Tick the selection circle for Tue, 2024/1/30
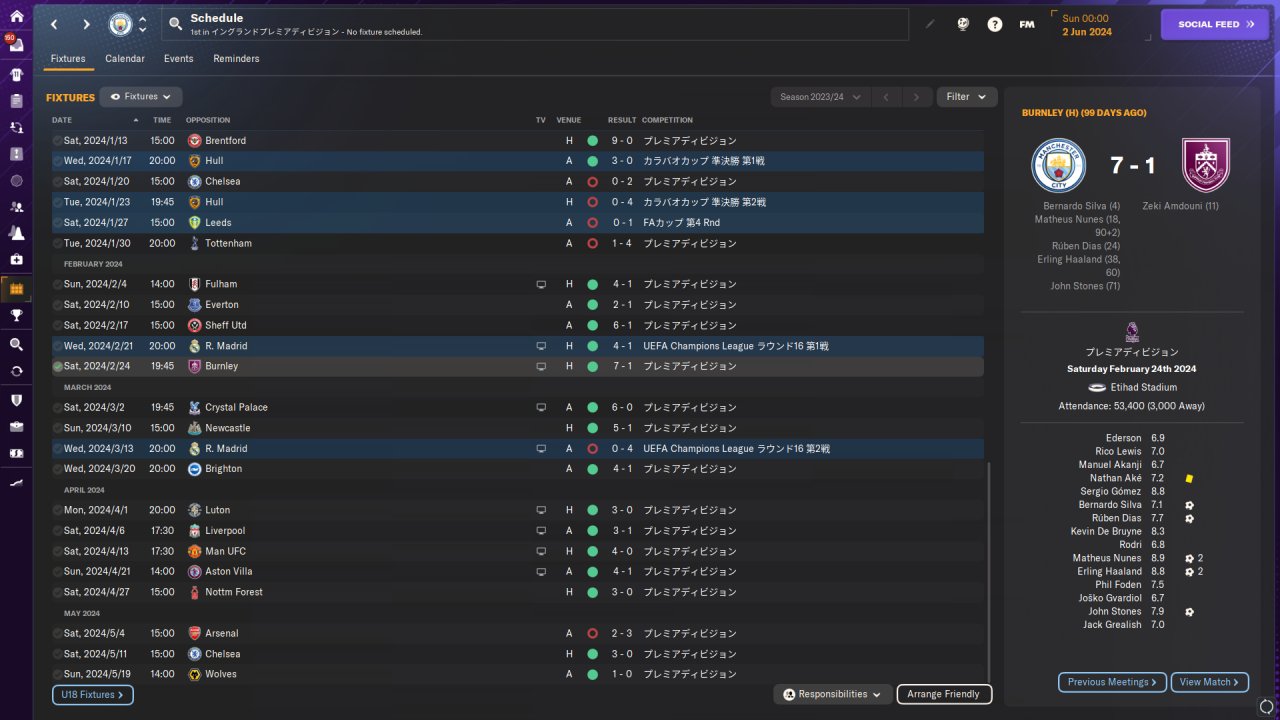This screenshot has height=720, width=1280. 57,243
